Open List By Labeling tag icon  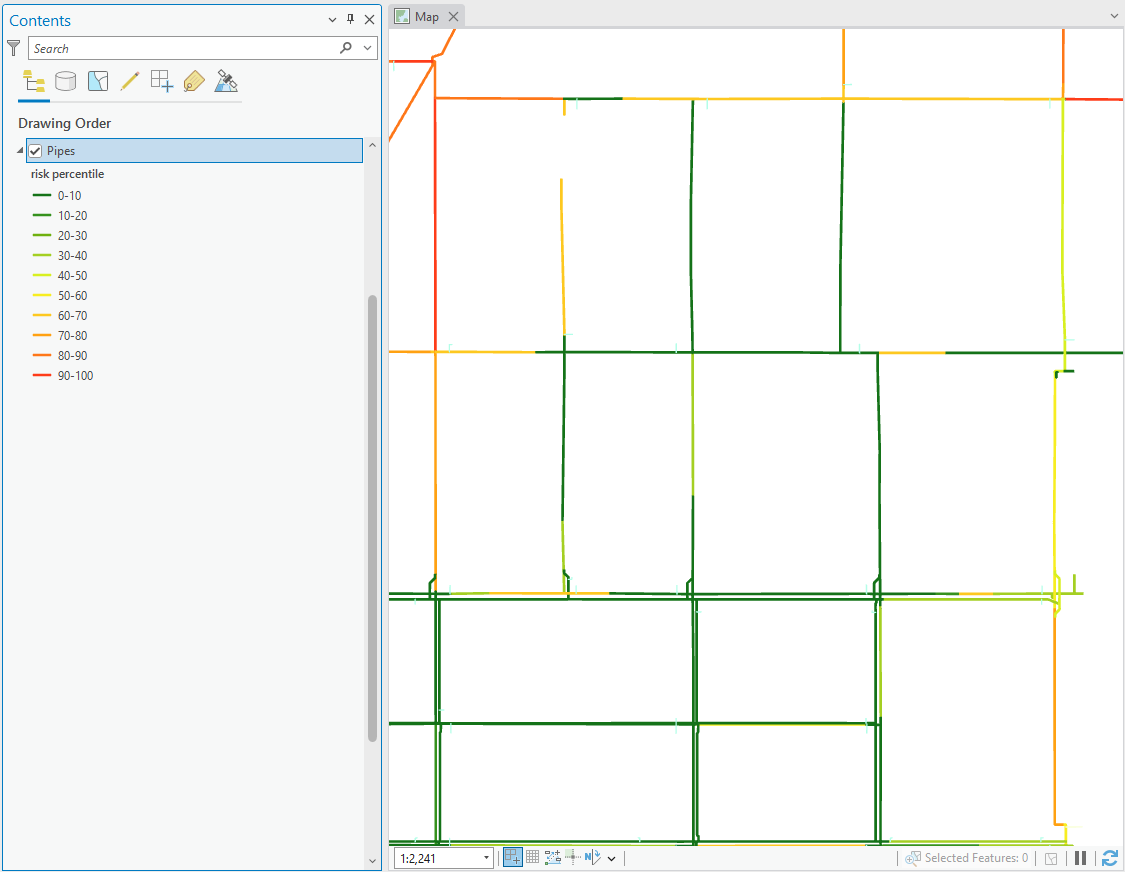194,82
